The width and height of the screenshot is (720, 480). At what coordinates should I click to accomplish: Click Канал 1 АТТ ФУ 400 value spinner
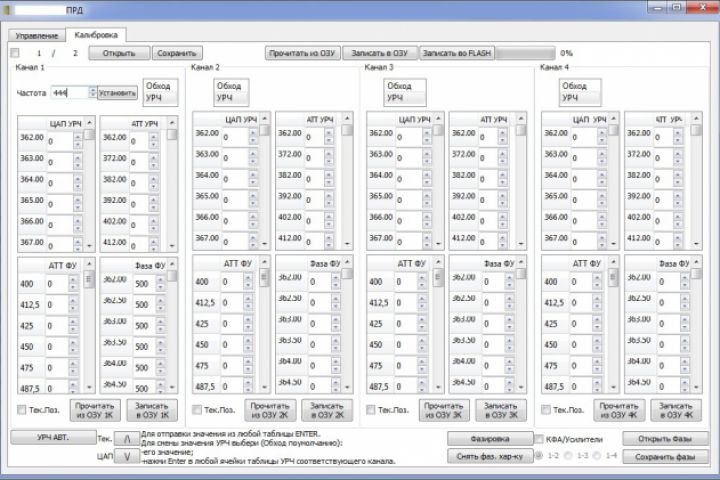[73, 283]
